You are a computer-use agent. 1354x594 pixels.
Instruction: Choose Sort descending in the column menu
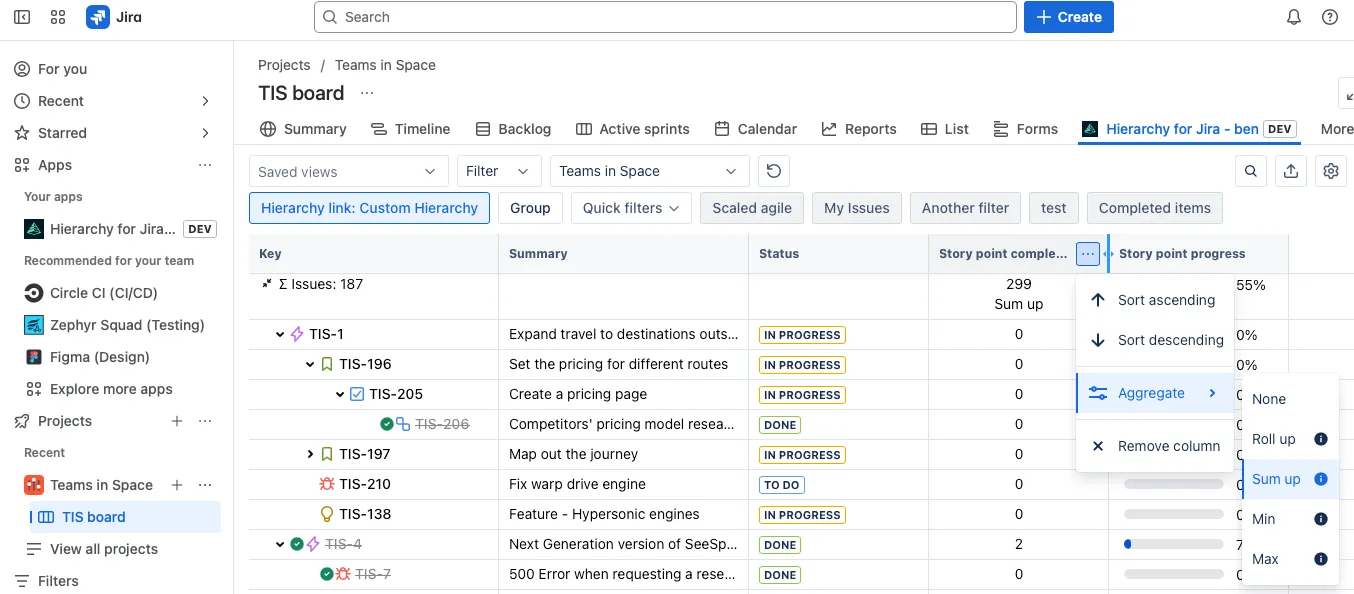[1155, 340]
